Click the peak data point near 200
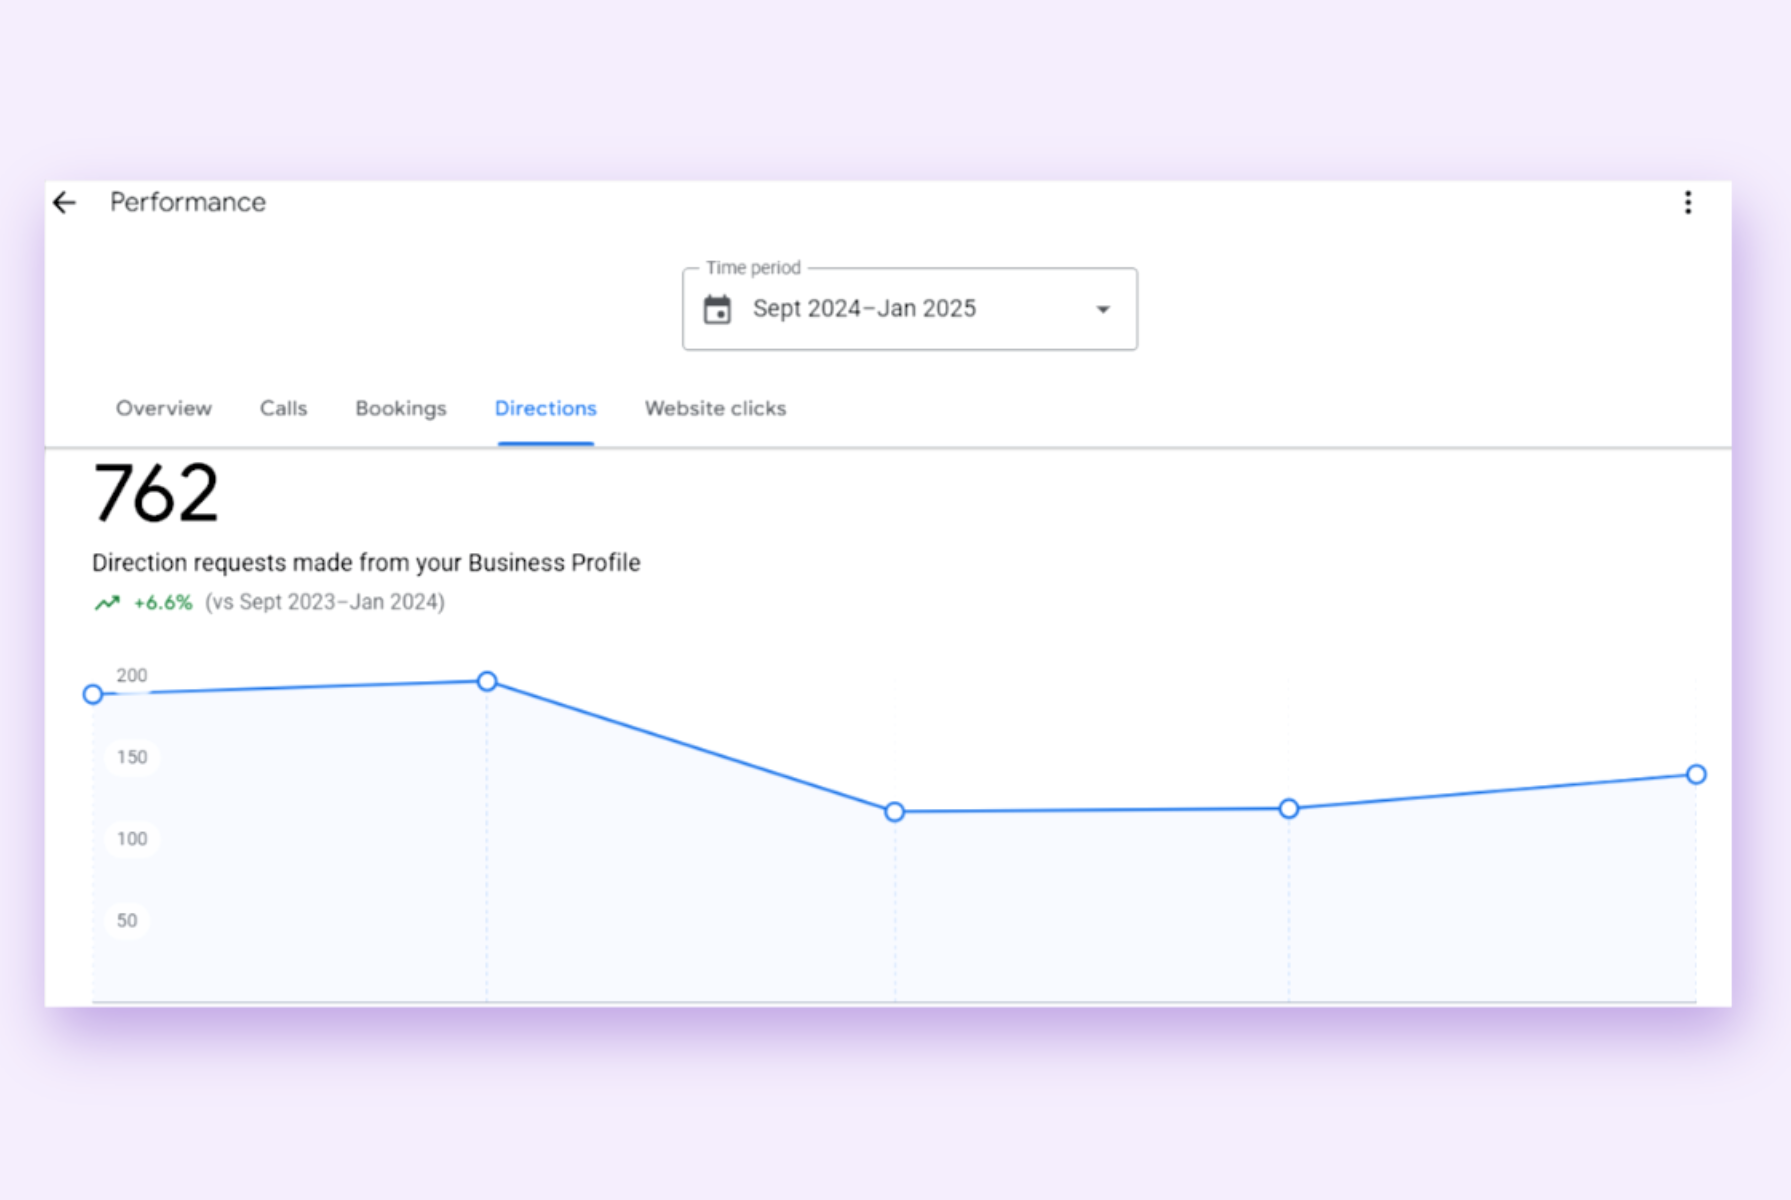This screenshot has height=1200, width=1791. 487,681
